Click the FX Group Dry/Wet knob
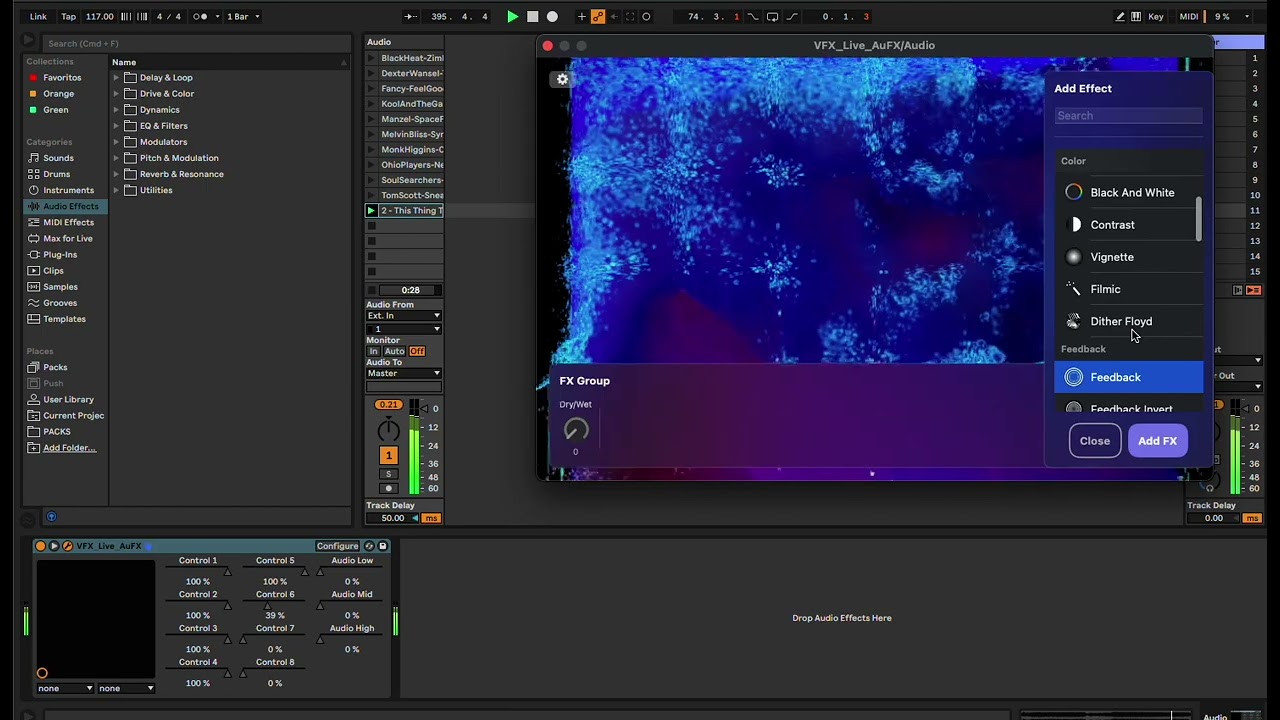Image resolution: width=1280 pixels, height=720 pixels. 576,430
